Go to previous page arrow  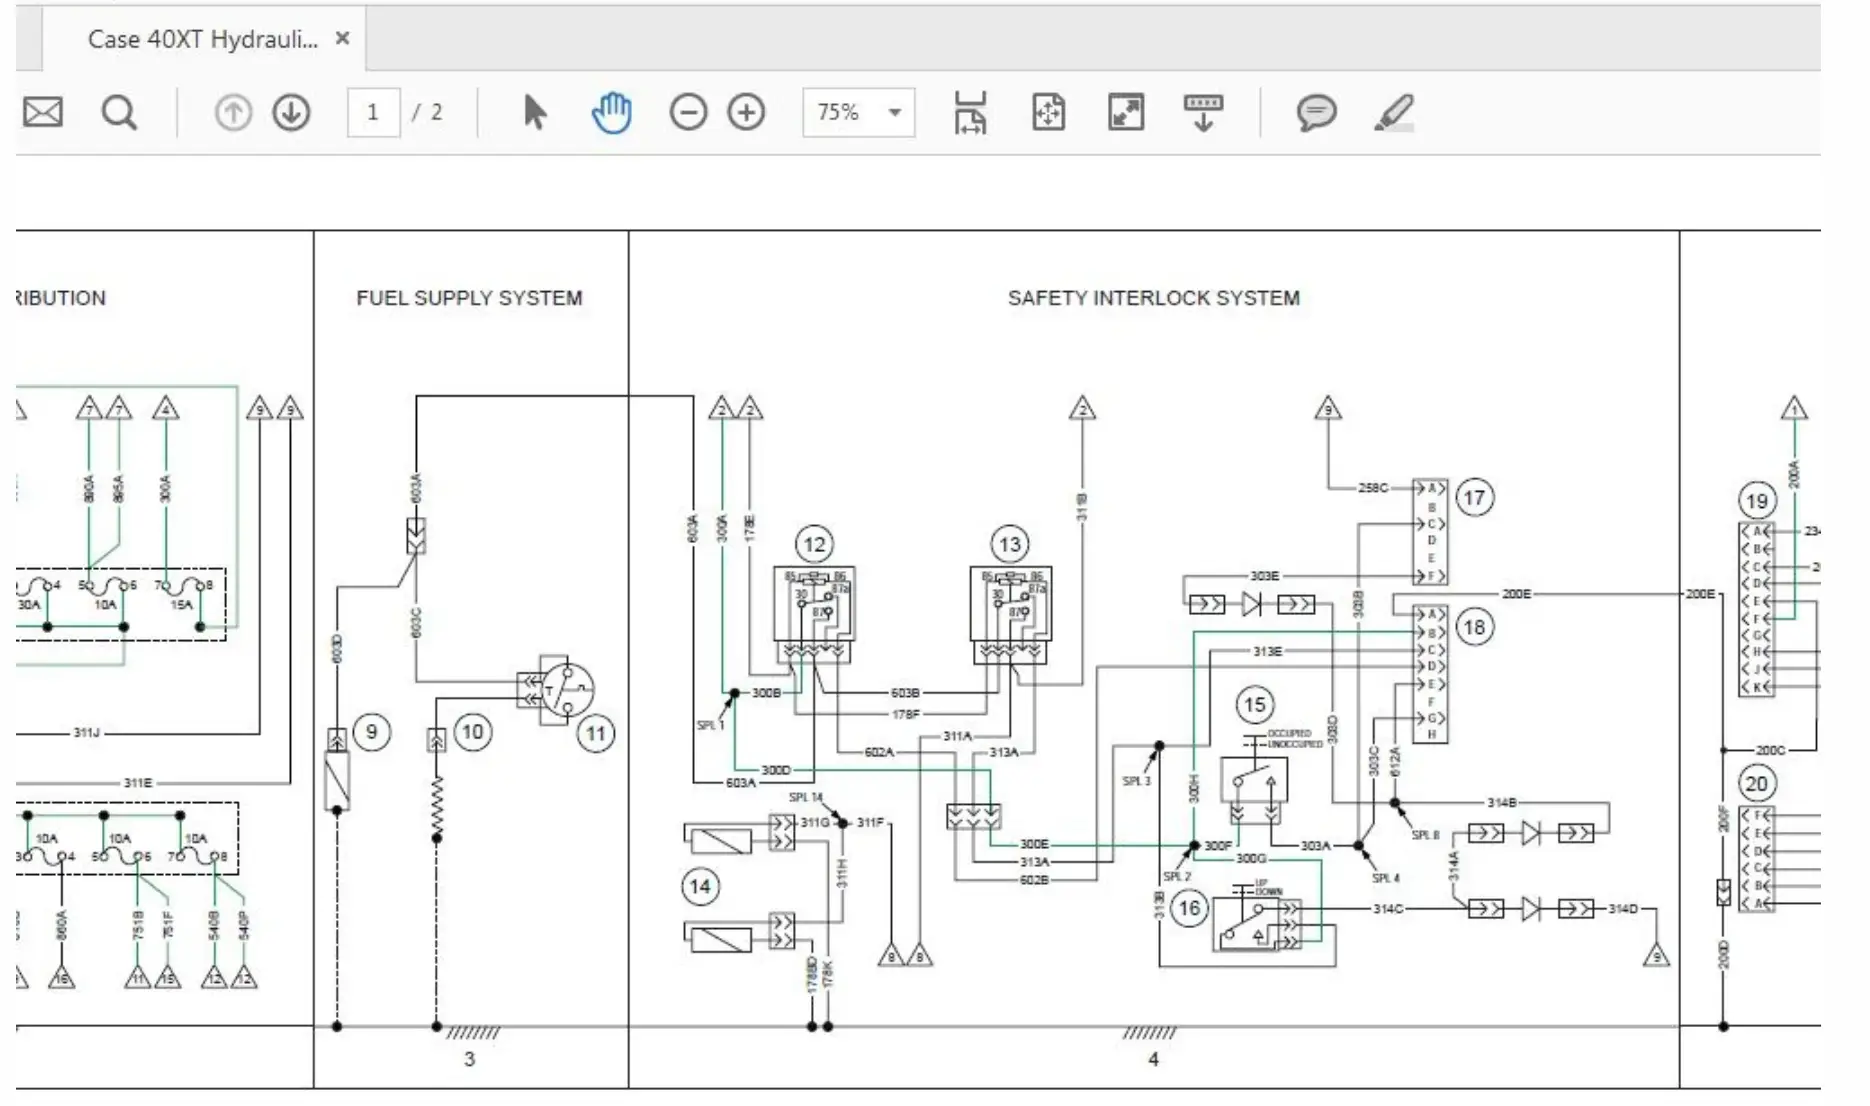coord(233,112)
